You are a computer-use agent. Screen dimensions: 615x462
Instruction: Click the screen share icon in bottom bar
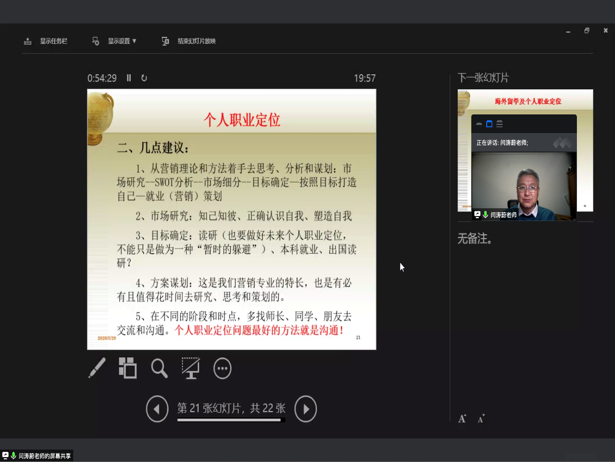(5, 455)
